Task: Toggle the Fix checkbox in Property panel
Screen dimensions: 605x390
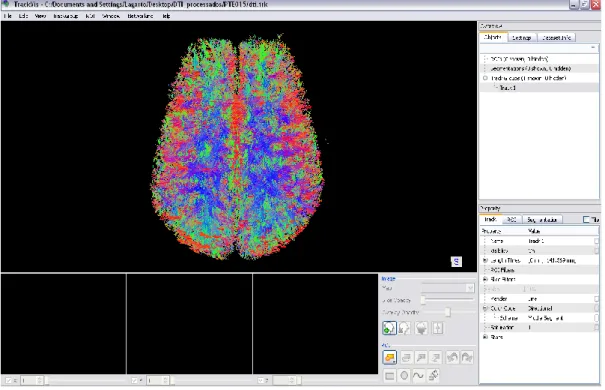Action: [586, 219]
